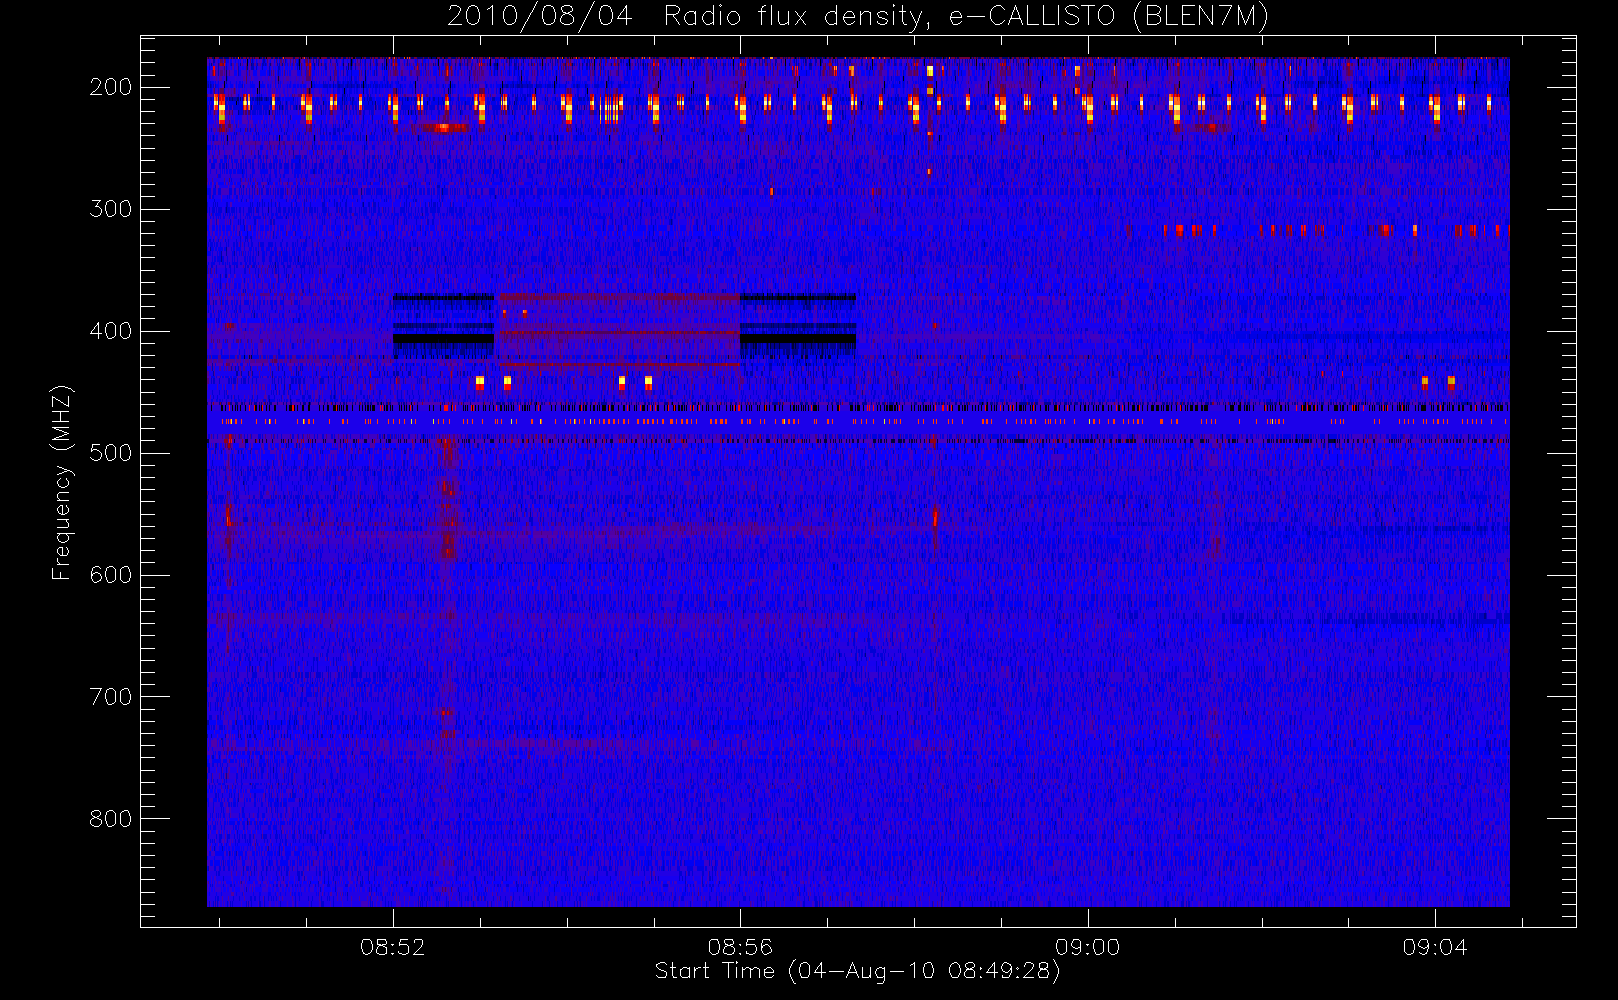The width and height of the screenshot is (1618, 1000).
Task: Click the 09:00 time tick label
Action: click(1087, 947)
